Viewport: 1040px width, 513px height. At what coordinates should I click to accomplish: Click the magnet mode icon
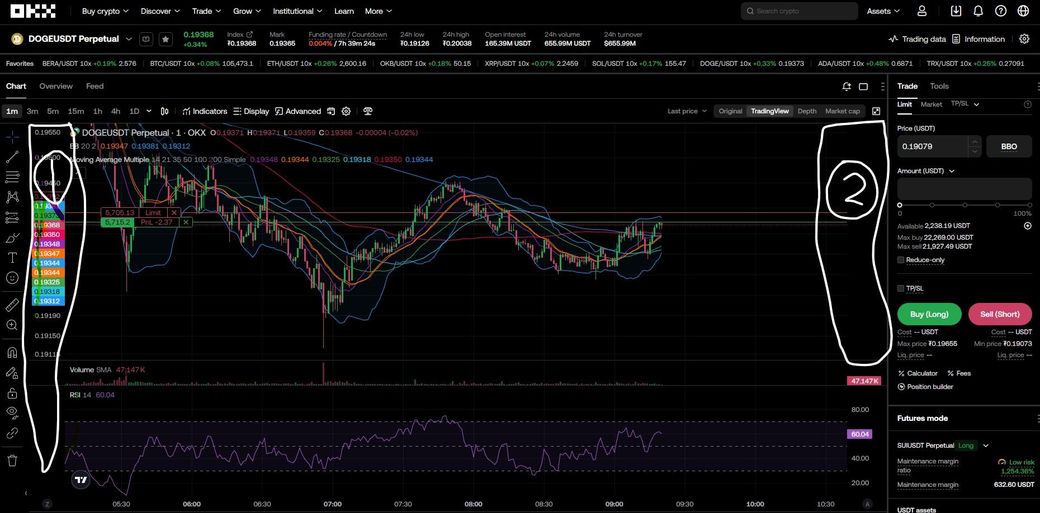[x=12, y=352]
